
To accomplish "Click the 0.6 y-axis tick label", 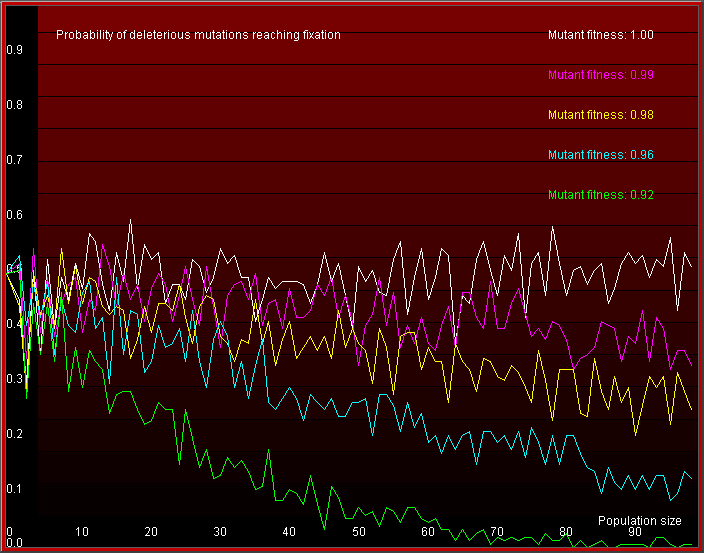I will (15, 215).
